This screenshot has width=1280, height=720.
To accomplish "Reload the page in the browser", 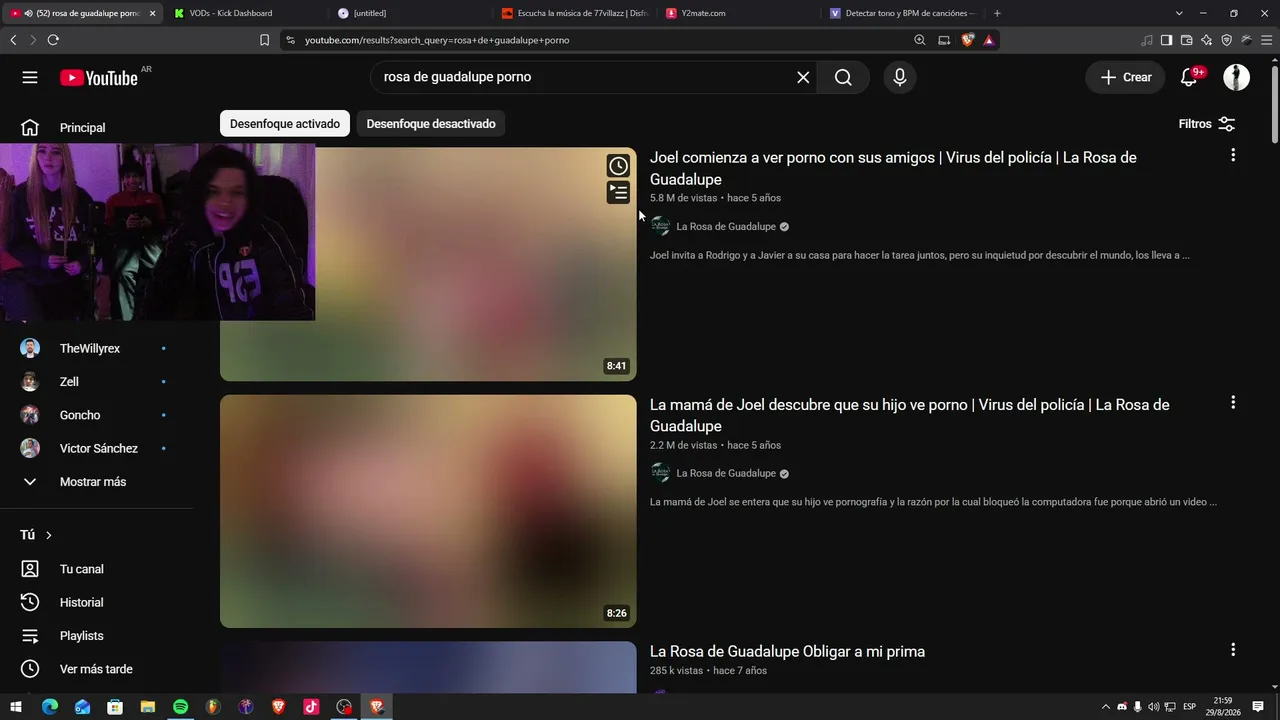I will tap(53, 40).
